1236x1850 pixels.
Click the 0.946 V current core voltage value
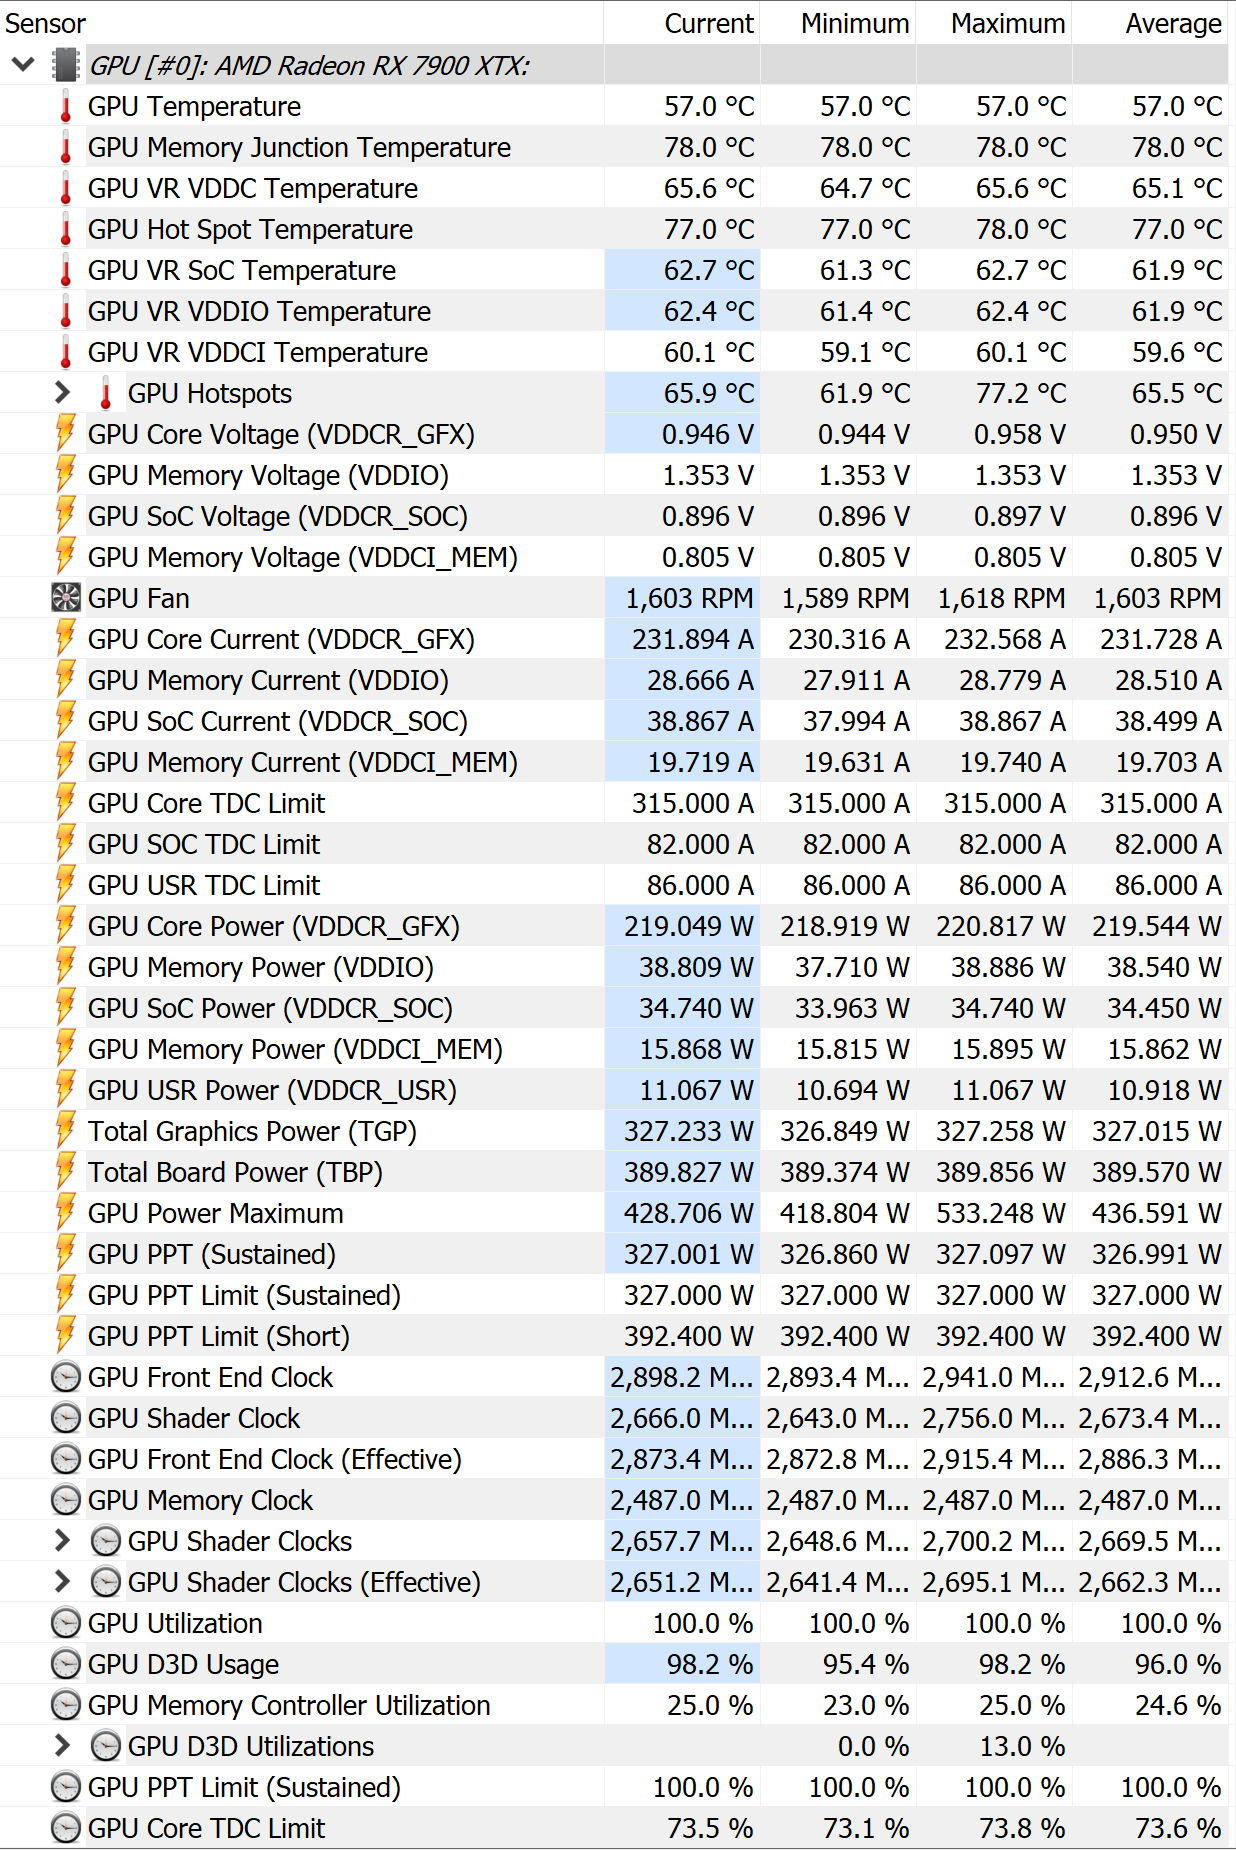tap(708, 434)
